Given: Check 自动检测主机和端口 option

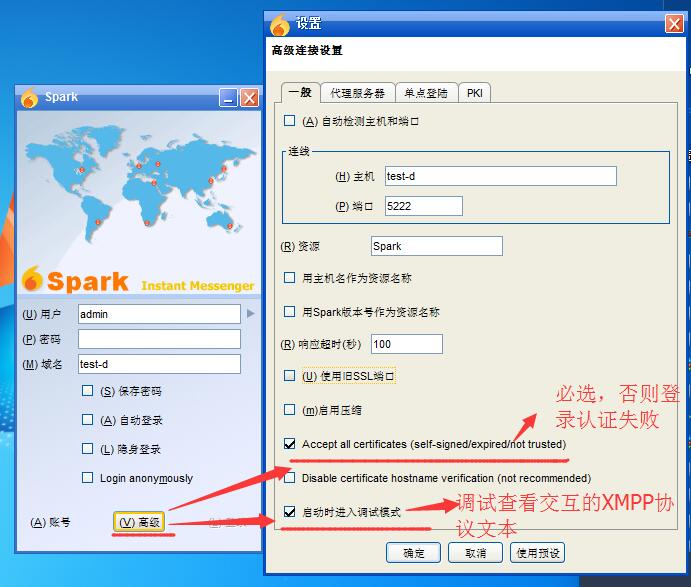Looking at the screenshot, I should click(290, 121).
